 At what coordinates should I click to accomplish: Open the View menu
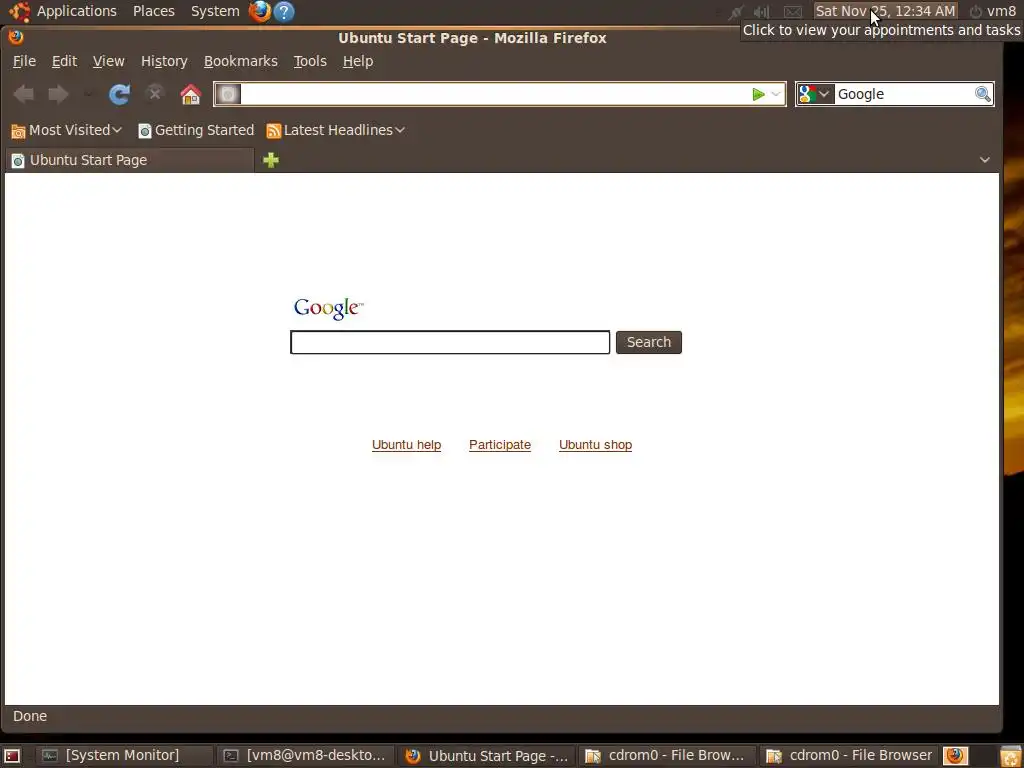click(108, 61)
